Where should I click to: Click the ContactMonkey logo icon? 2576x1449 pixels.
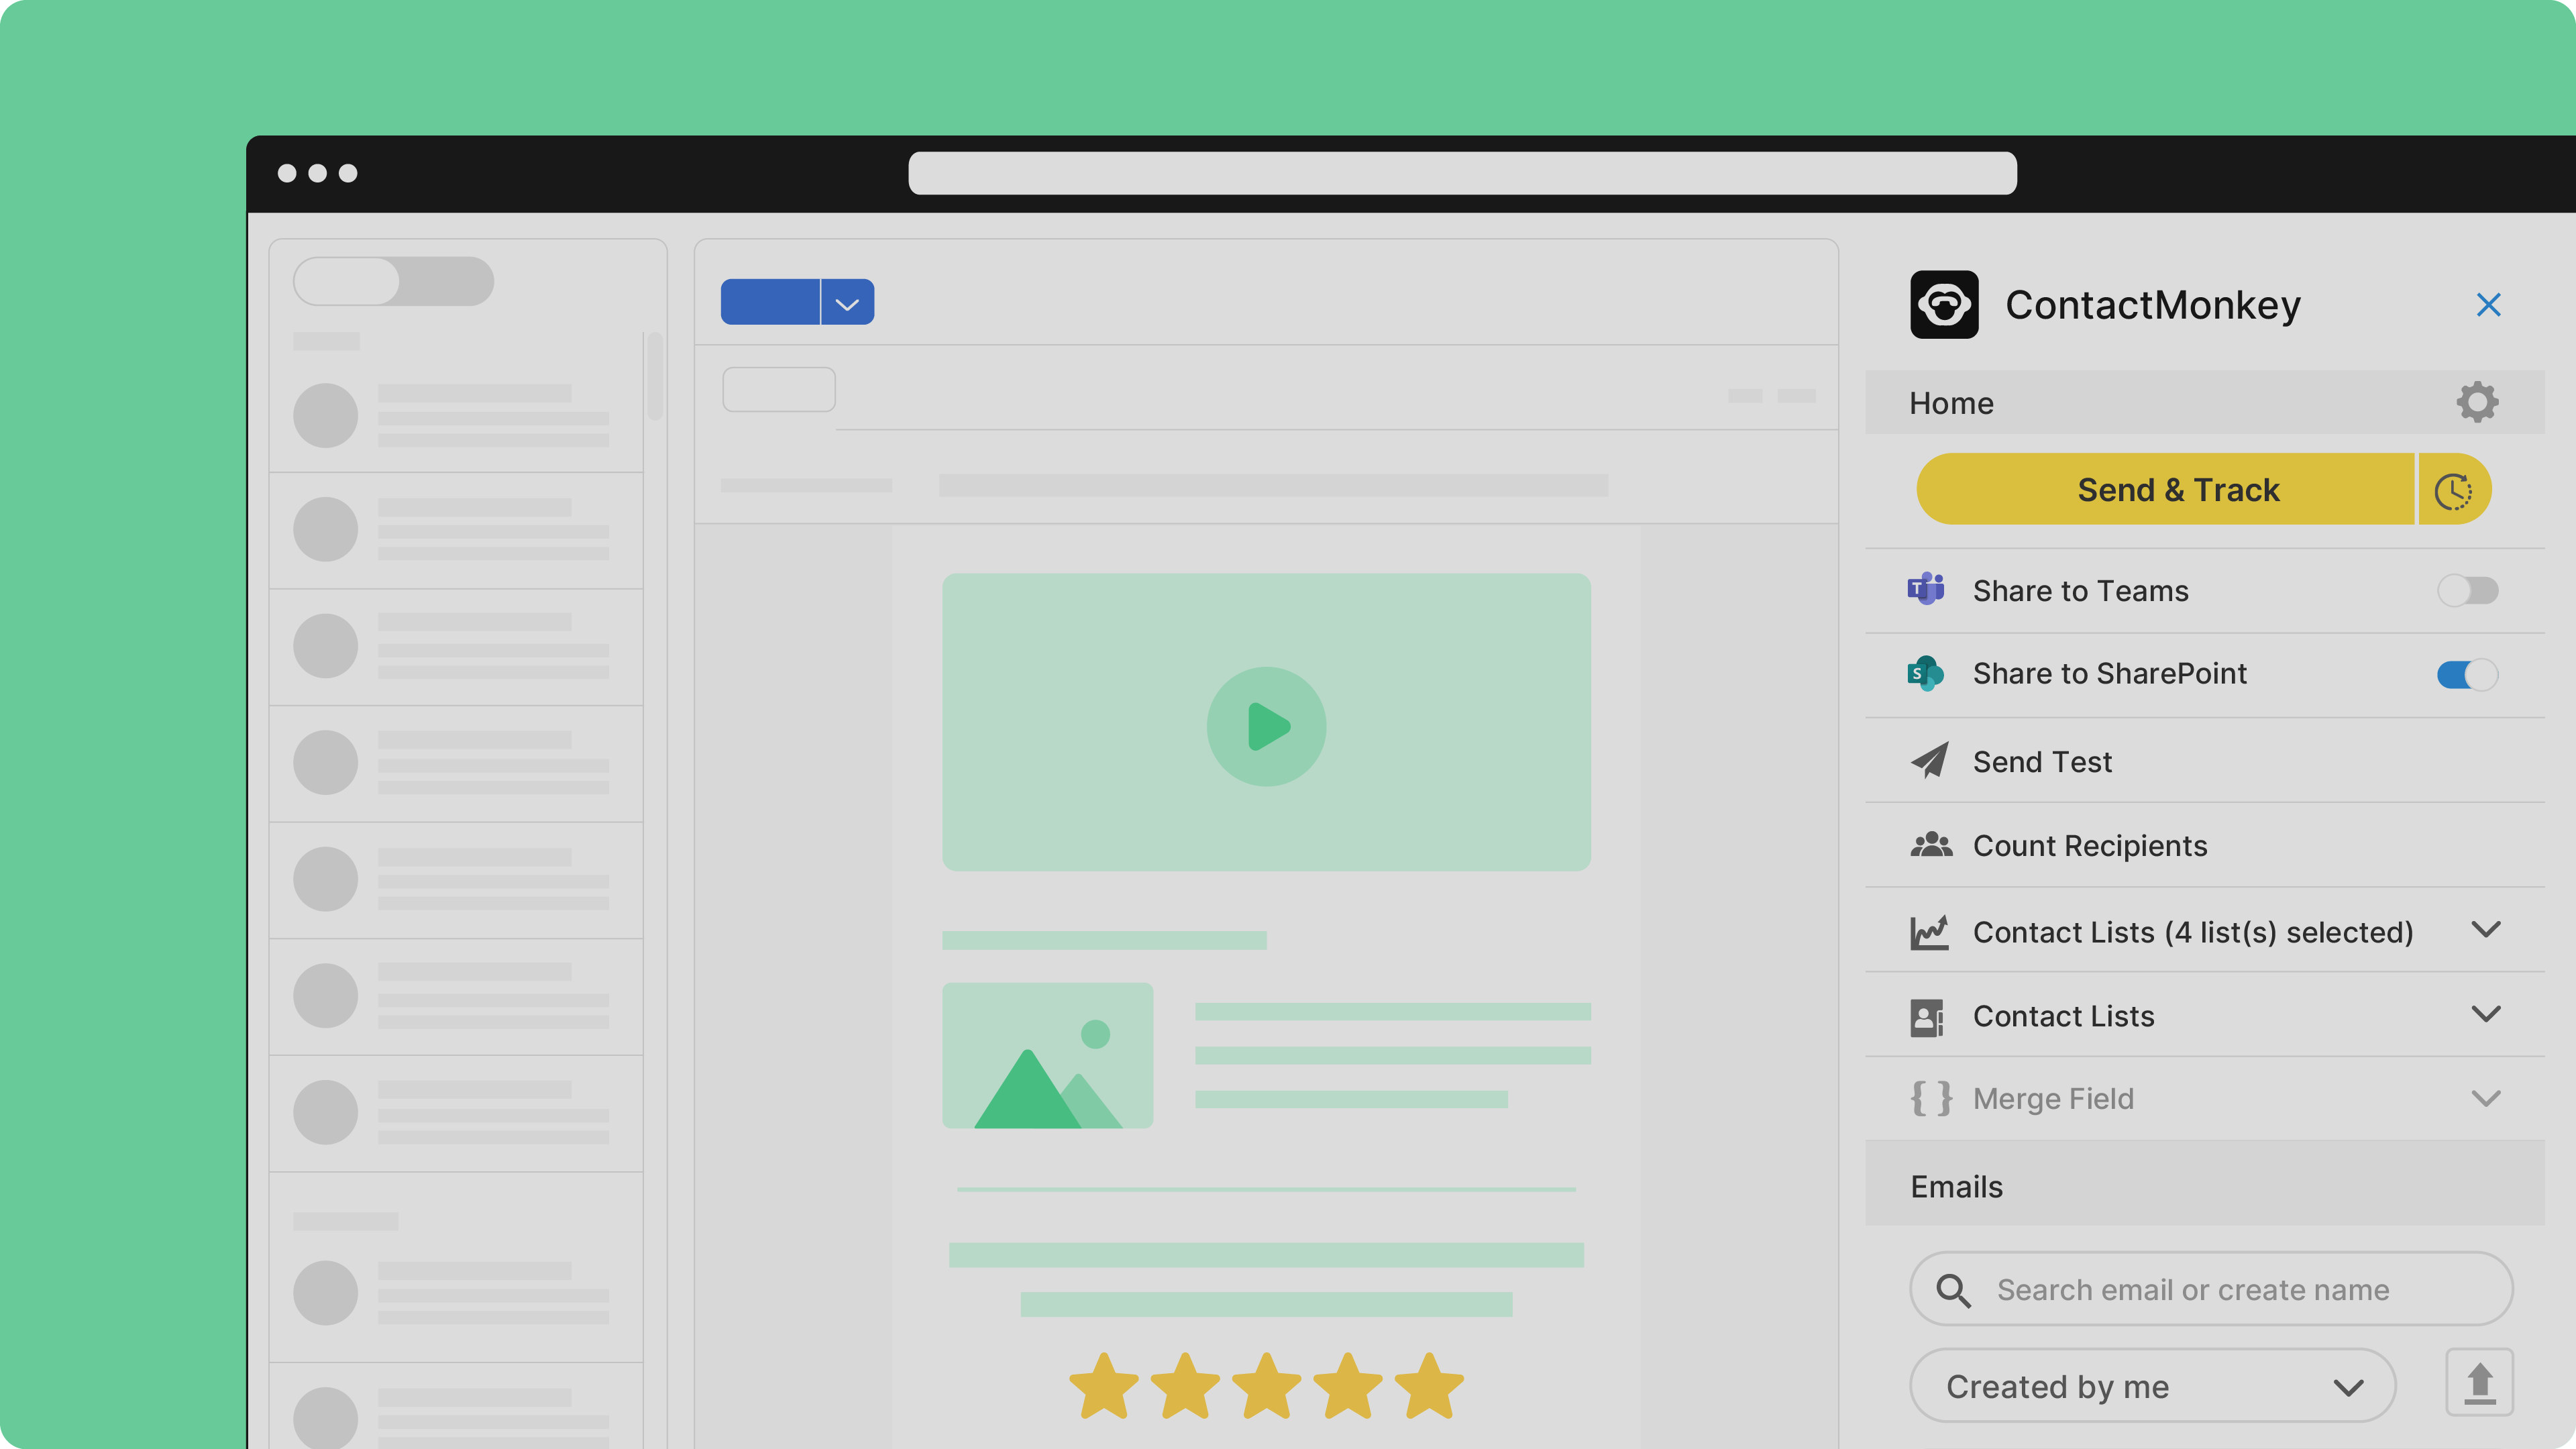click(x=1944, y=304)
